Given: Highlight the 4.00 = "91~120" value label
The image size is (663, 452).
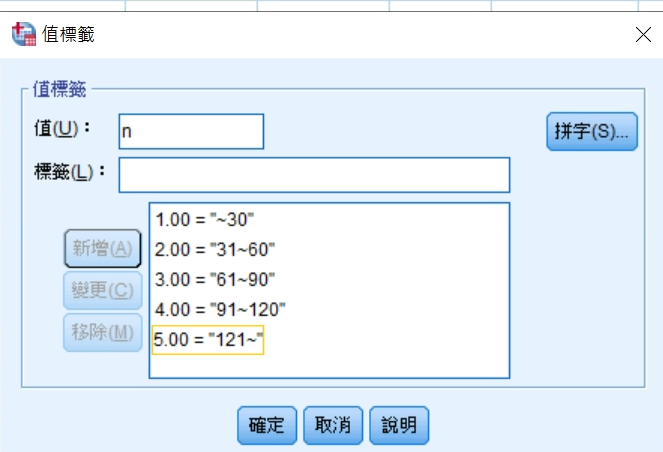Looking at the screenshot, I should pos(221,310).
